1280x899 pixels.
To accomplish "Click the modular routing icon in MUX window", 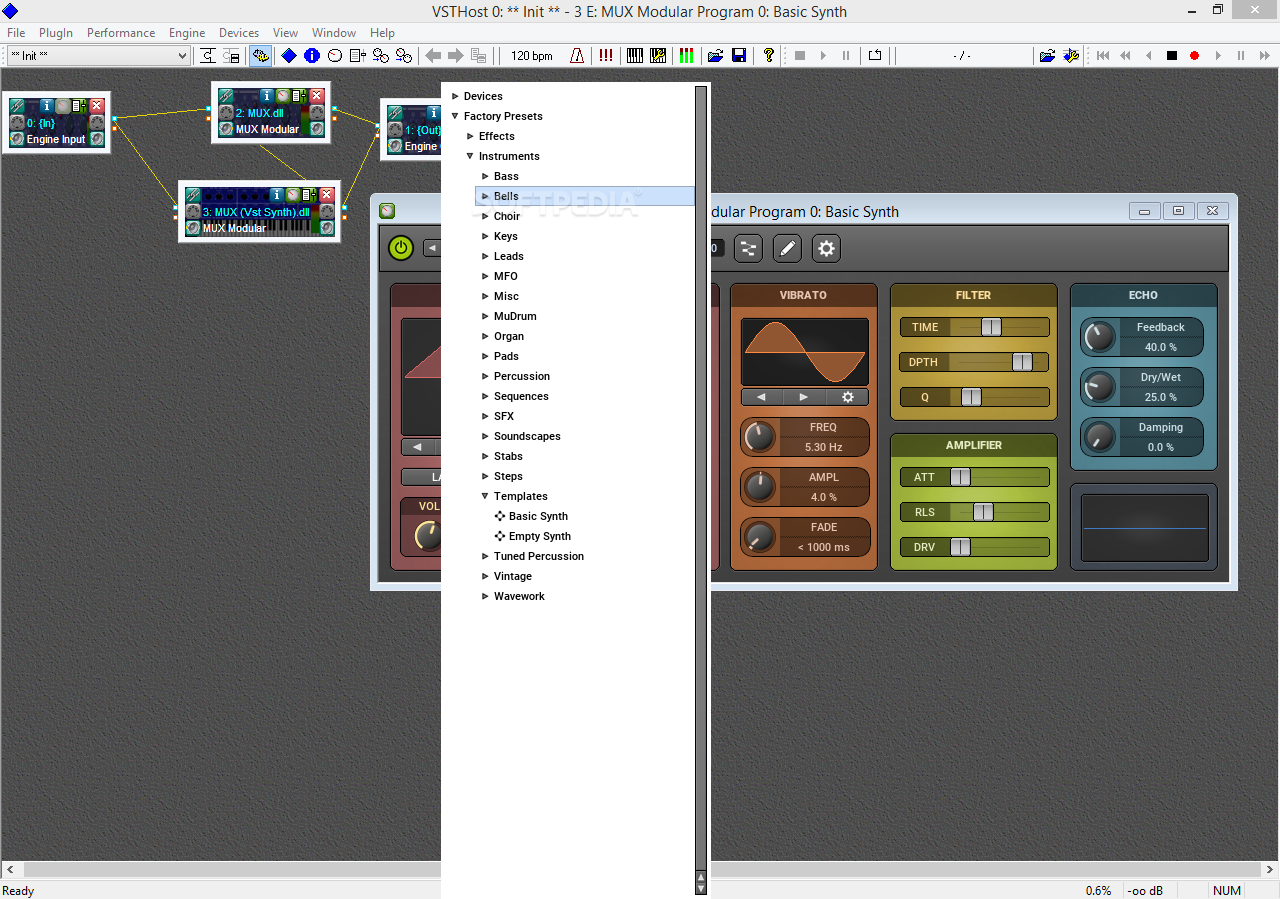I will [748, 248].
